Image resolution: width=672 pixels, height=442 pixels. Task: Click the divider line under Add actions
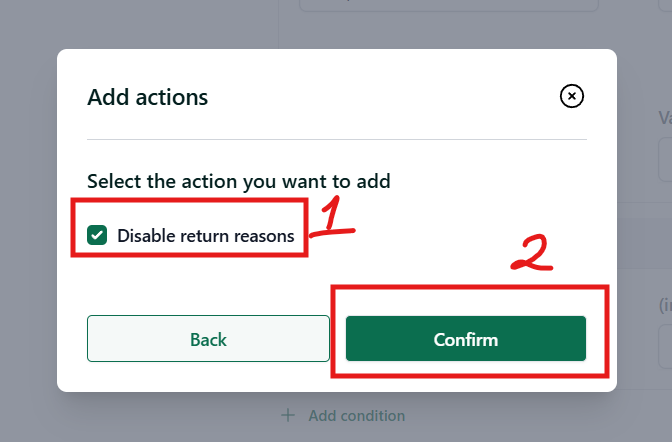click(x=337, y=139)
